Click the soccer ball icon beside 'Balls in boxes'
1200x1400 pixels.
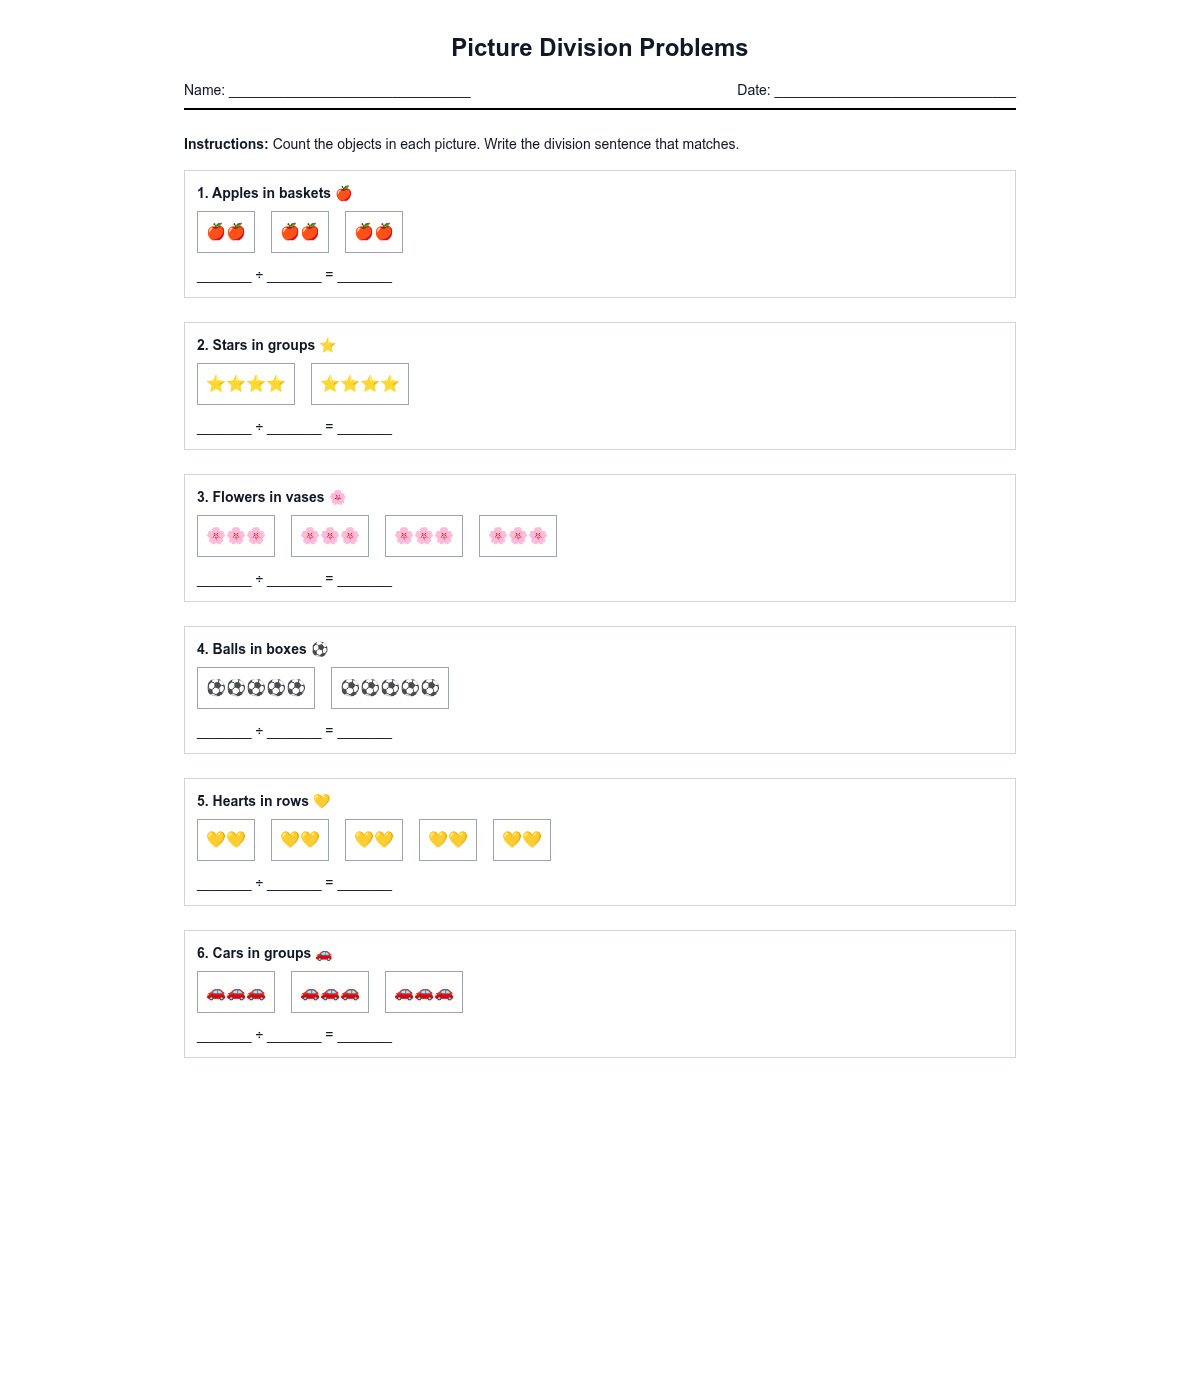click(x=319, y=649)
